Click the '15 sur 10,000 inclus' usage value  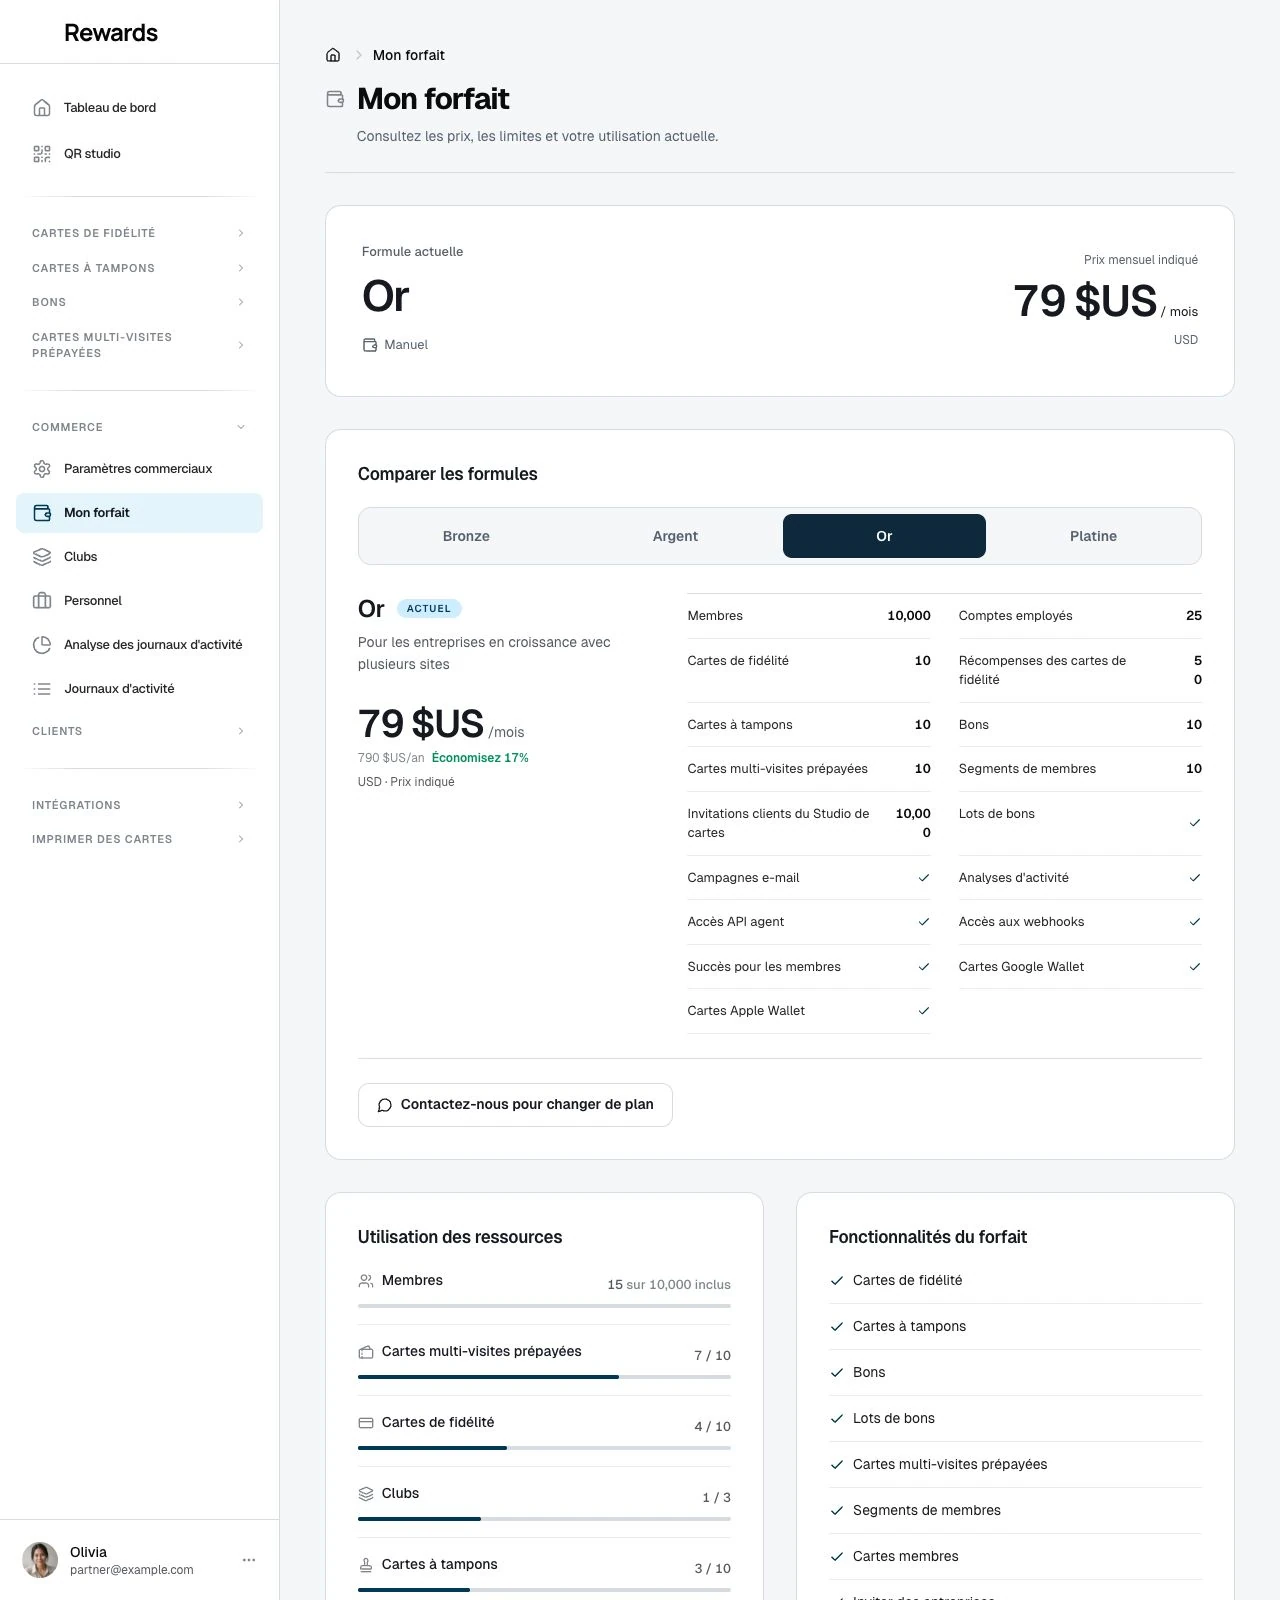[669, 1285]
